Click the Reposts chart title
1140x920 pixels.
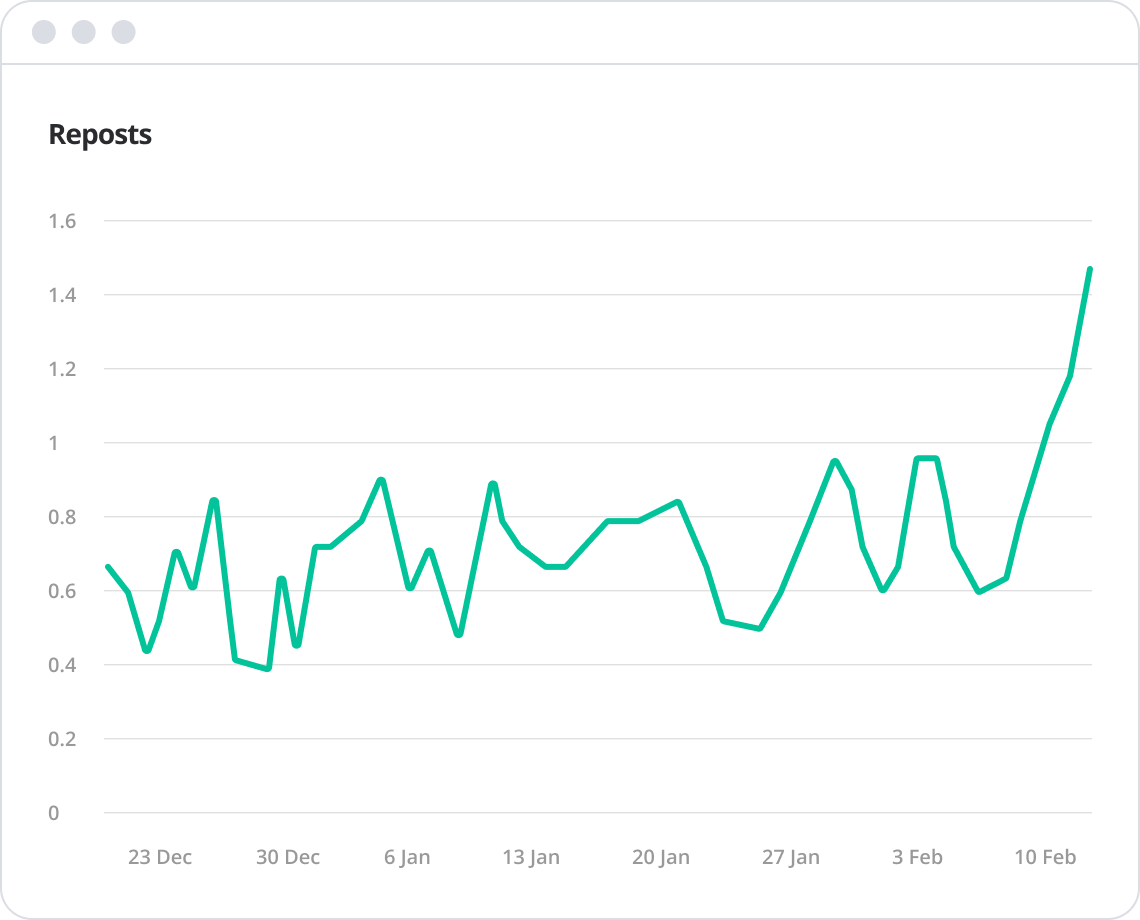pyautogui.click(x=100, y=135)
